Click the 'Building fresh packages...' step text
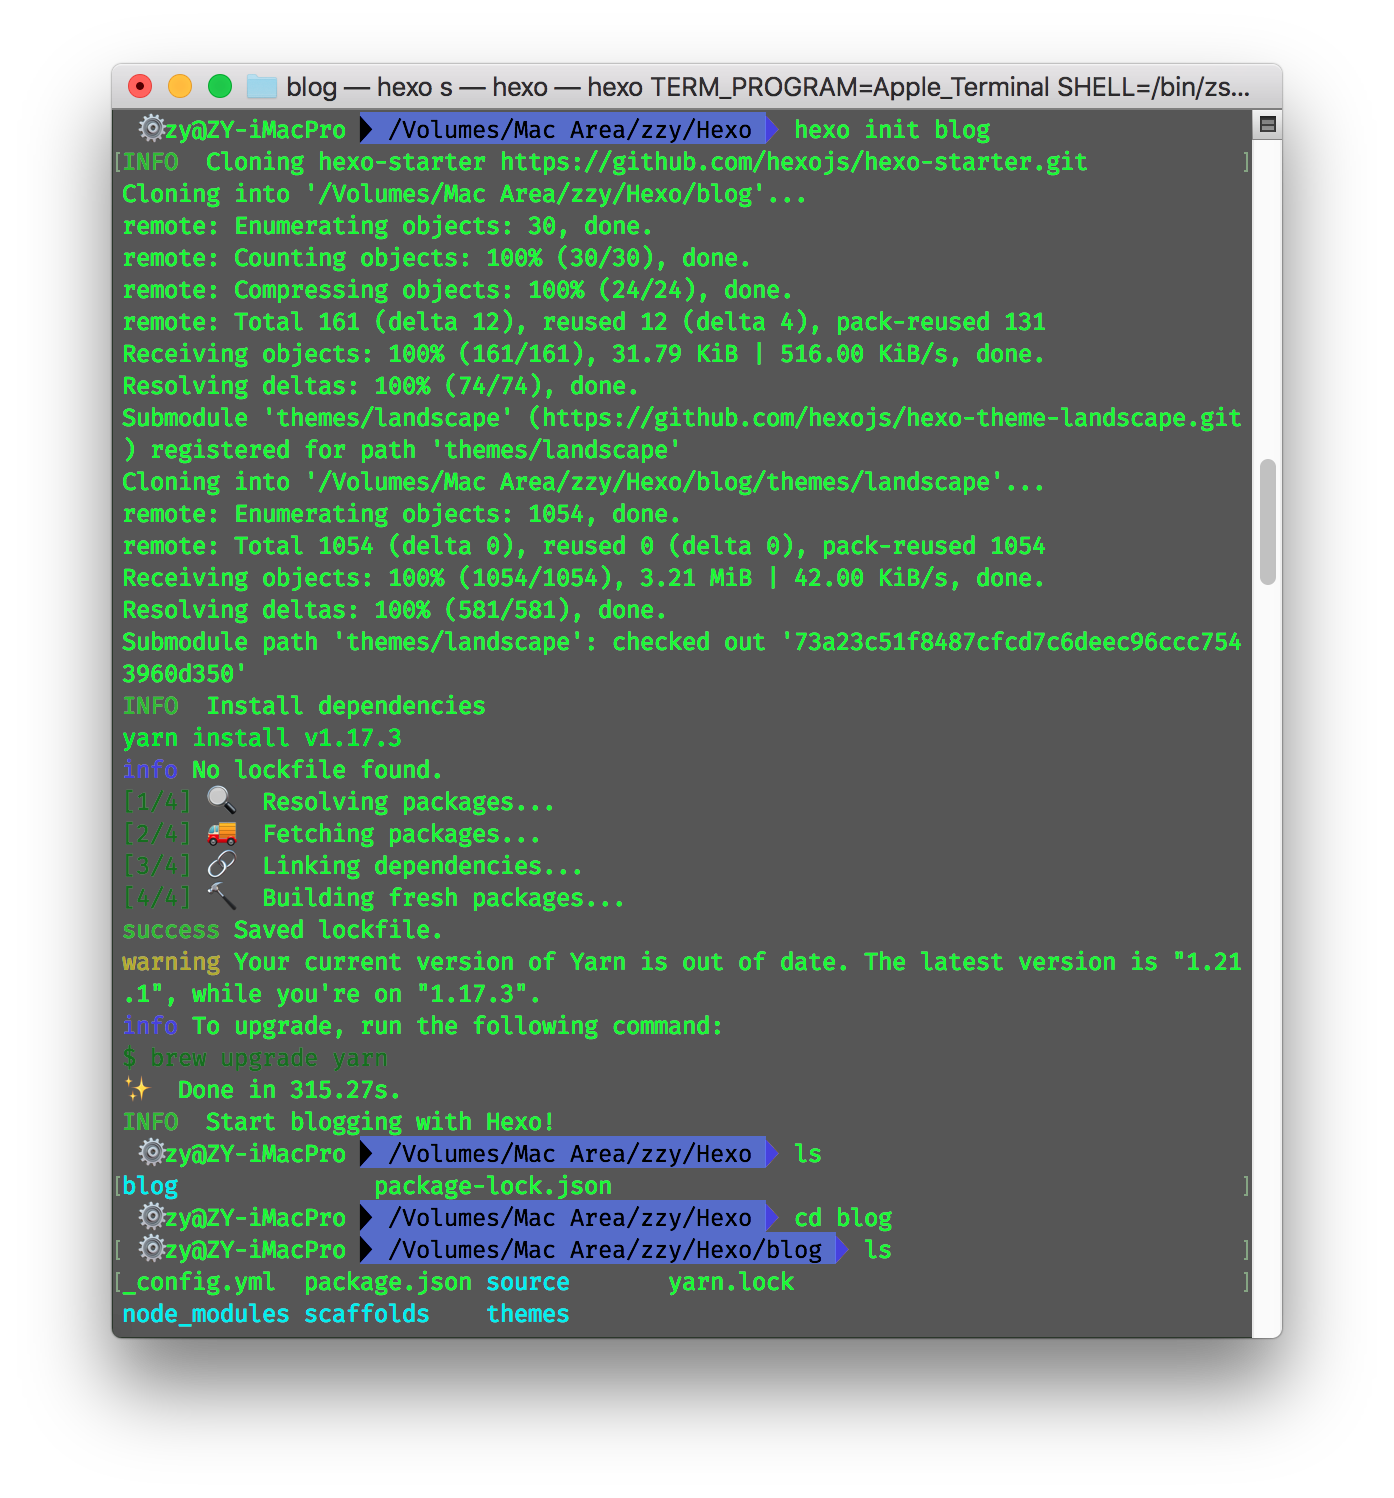Image resolution: width=1394 pixels, height=1498 pixels. pyautogui.click(x=443, y=898)
